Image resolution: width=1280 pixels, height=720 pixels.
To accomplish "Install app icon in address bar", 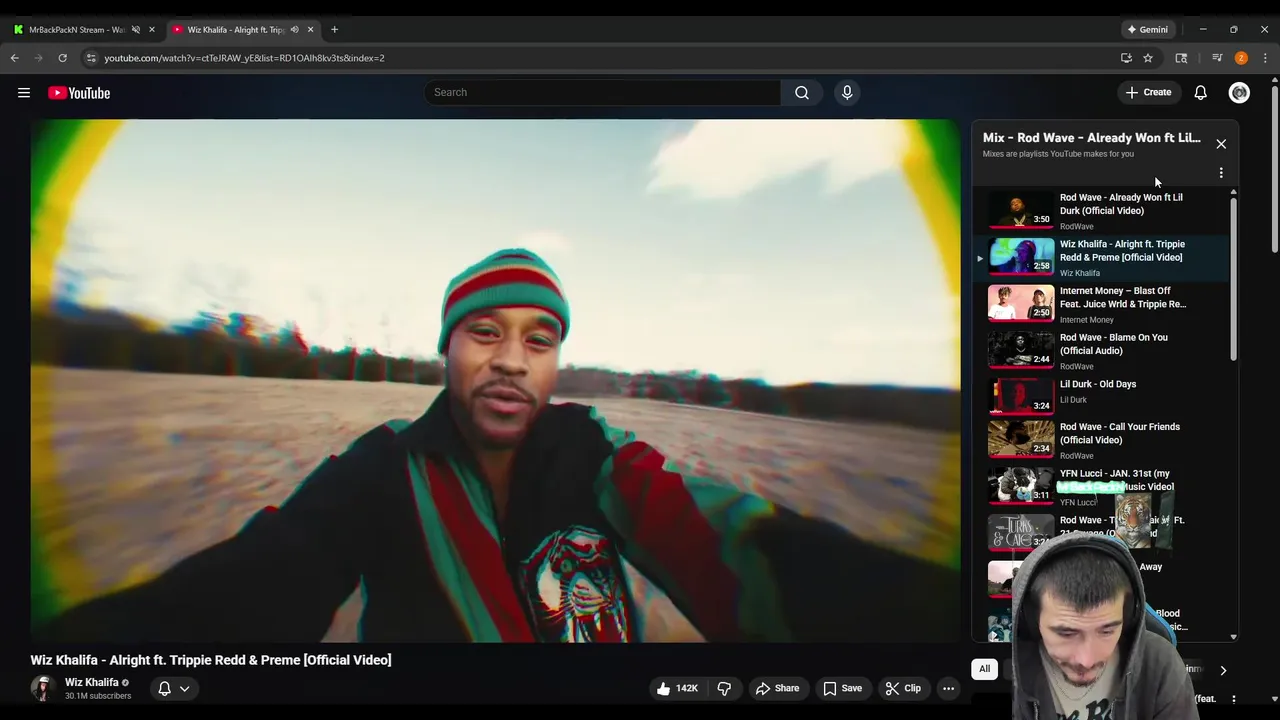I will coord(1126,58).
